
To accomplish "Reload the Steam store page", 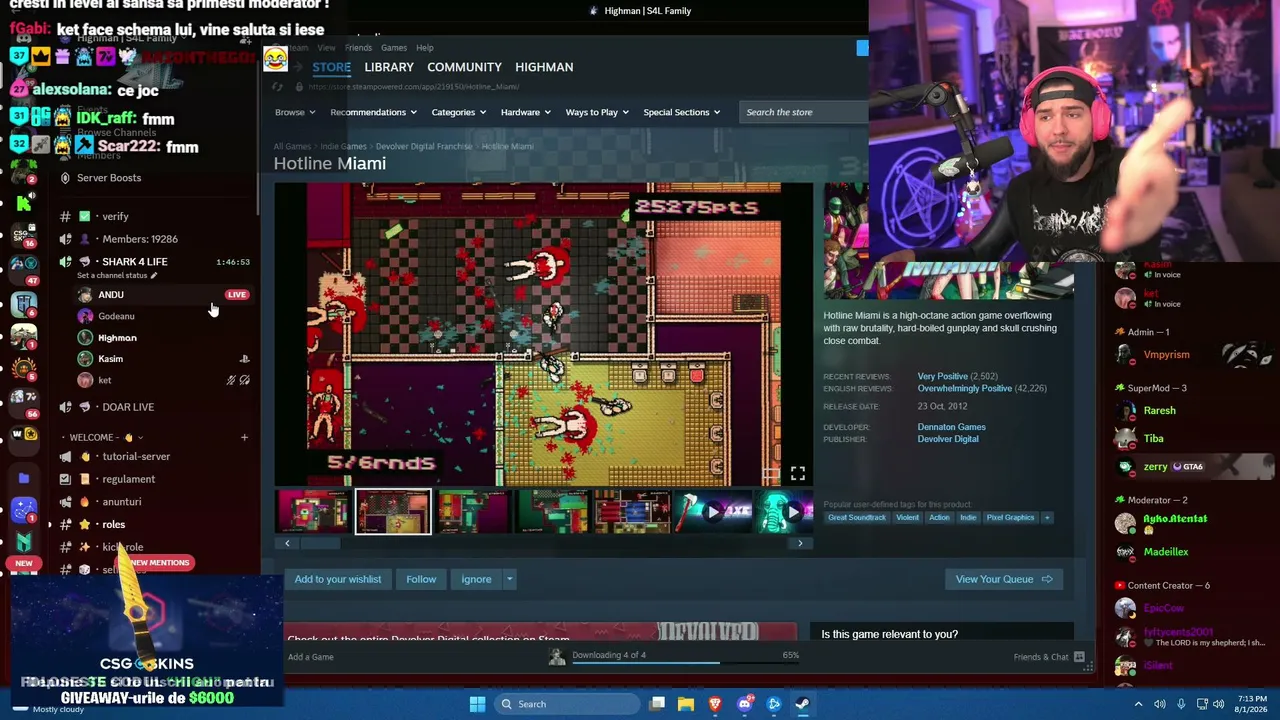I will click(277, 87).
